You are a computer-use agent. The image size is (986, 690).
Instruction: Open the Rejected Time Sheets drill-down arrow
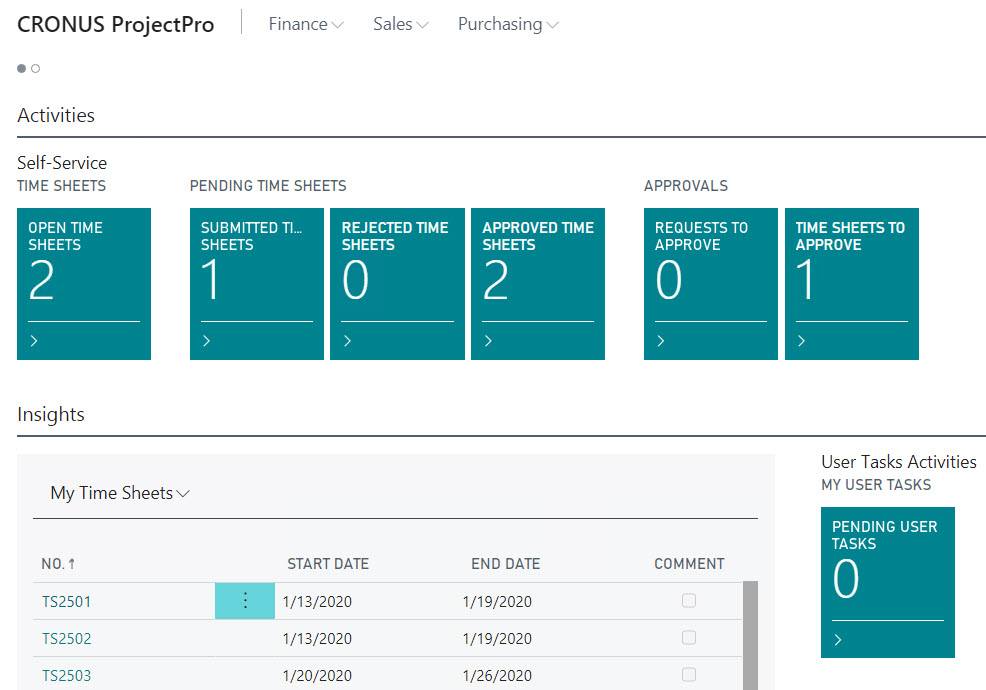pyautogui.click(x=347, y=340)
